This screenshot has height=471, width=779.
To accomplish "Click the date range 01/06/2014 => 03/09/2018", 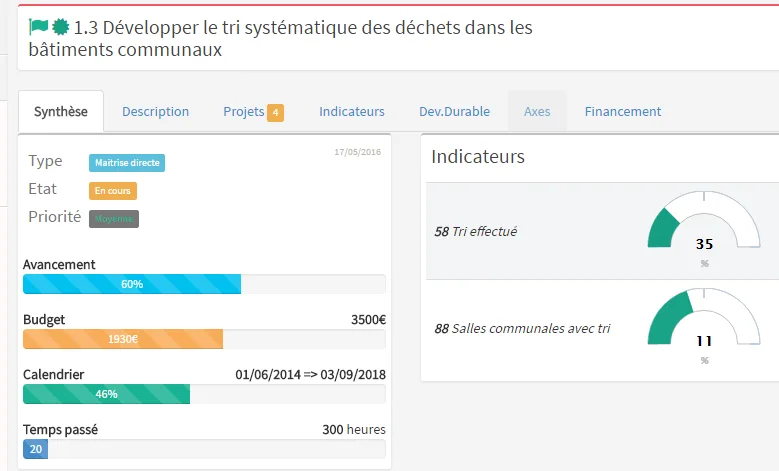I will 311,375.
